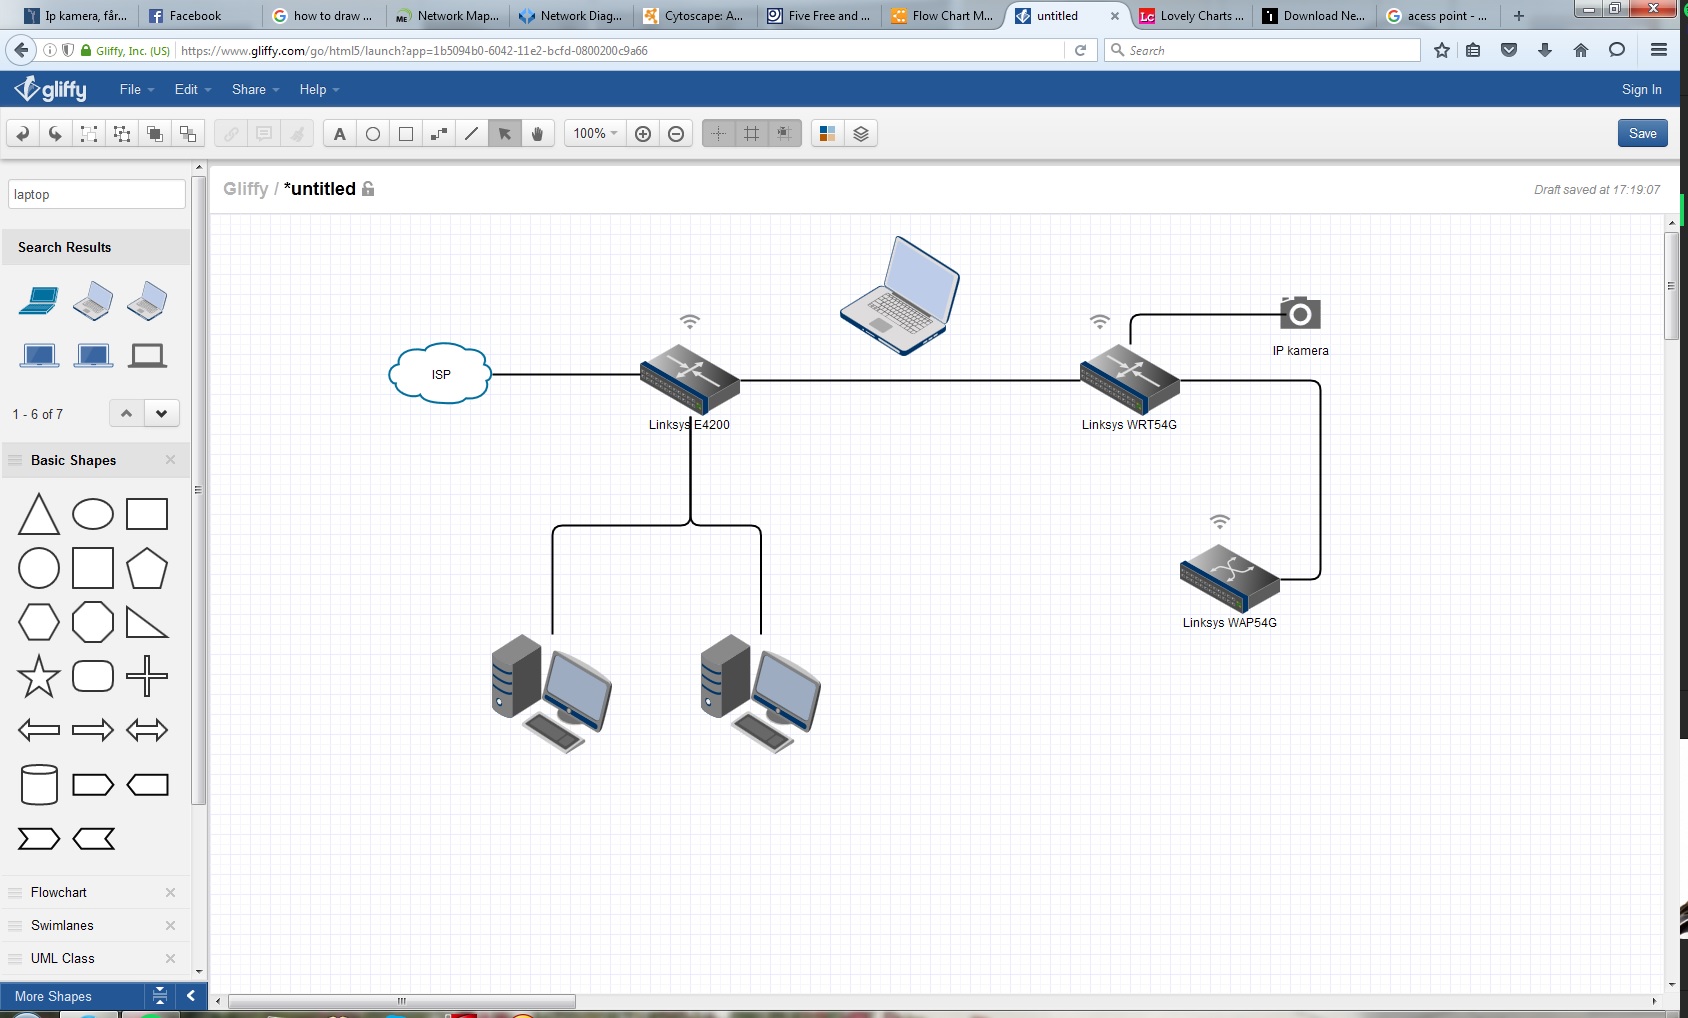Viewport: 1688px width, 1018px height.
Task: Select the IP kamera camera icon
Action: pos(1300,313)
